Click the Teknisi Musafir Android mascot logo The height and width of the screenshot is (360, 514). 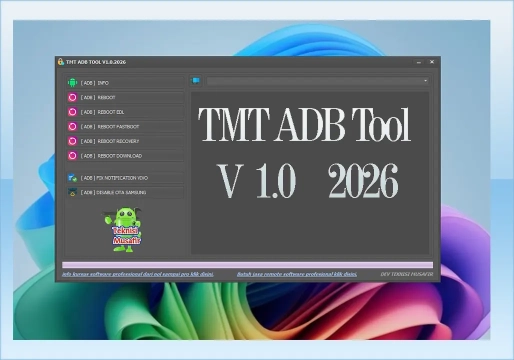tap(124, 230)
